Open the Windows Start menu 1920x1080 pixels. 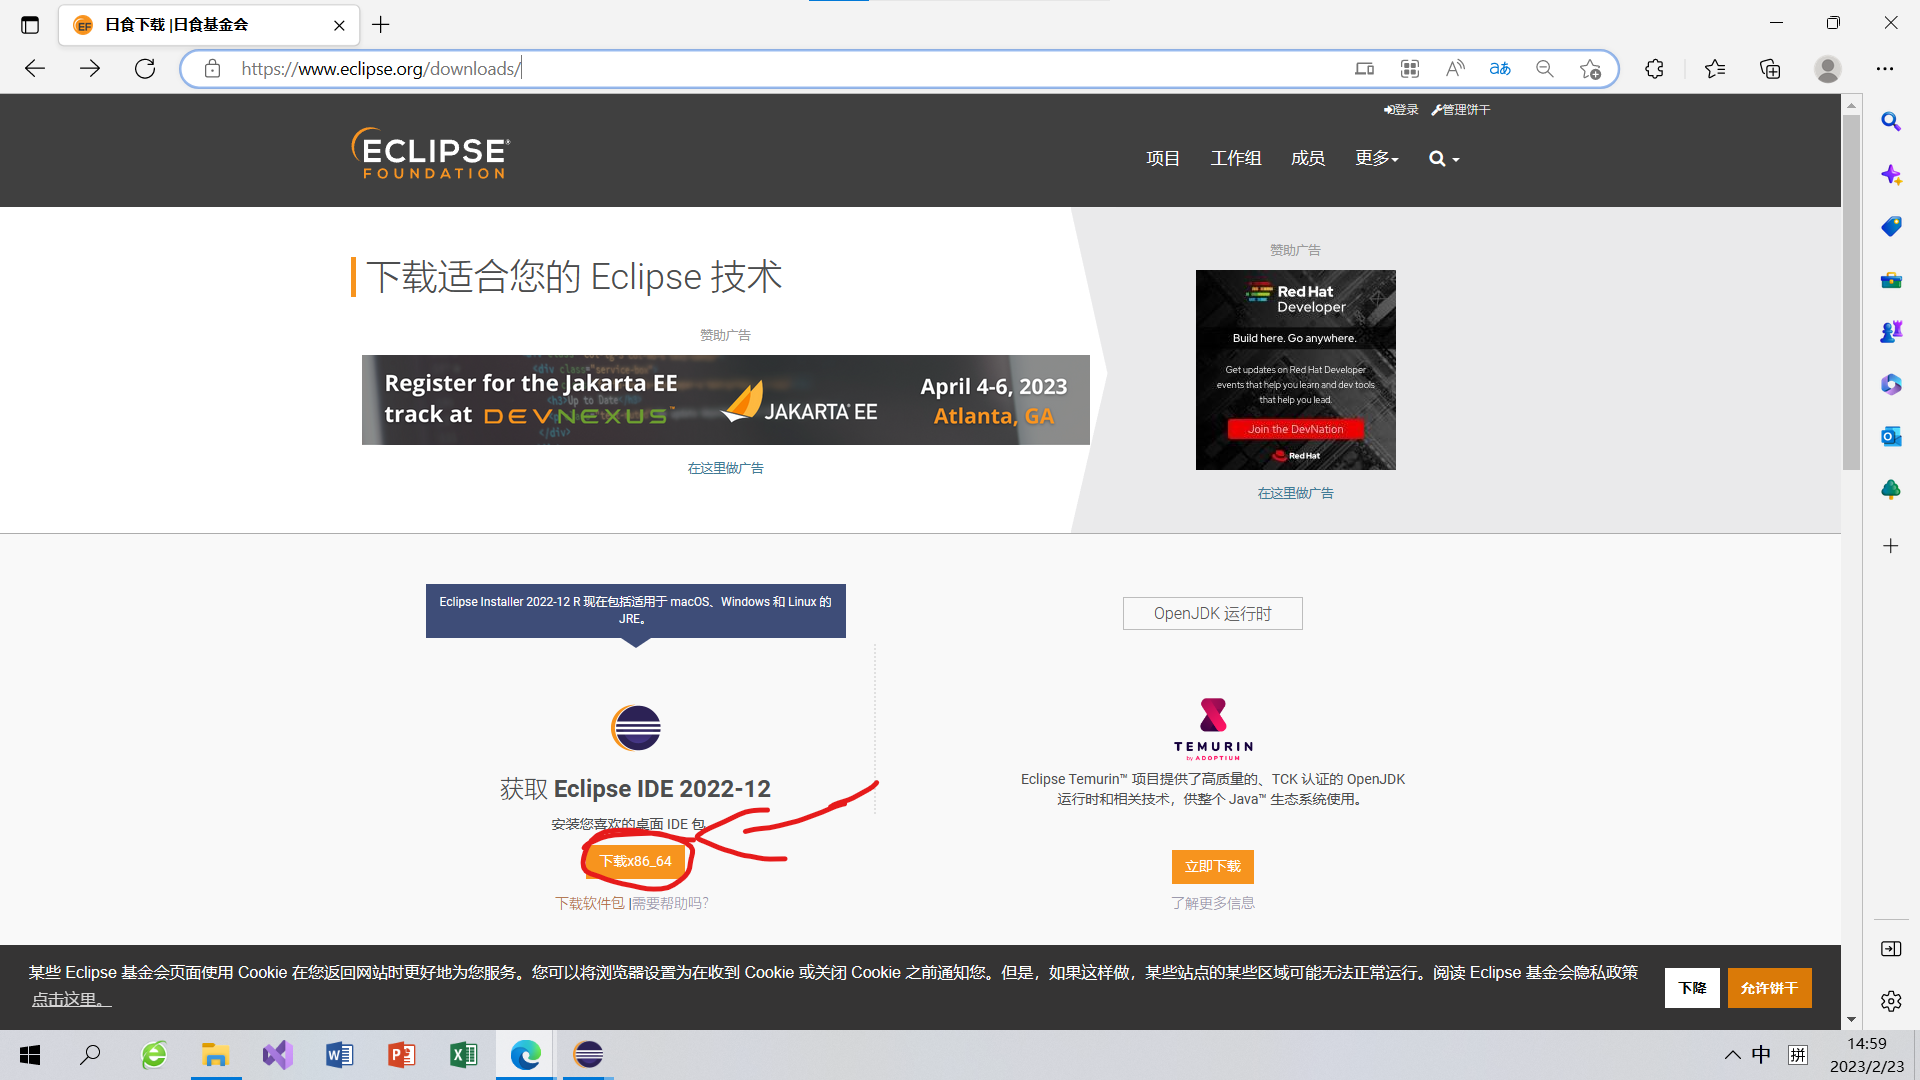click(30, 1054)
